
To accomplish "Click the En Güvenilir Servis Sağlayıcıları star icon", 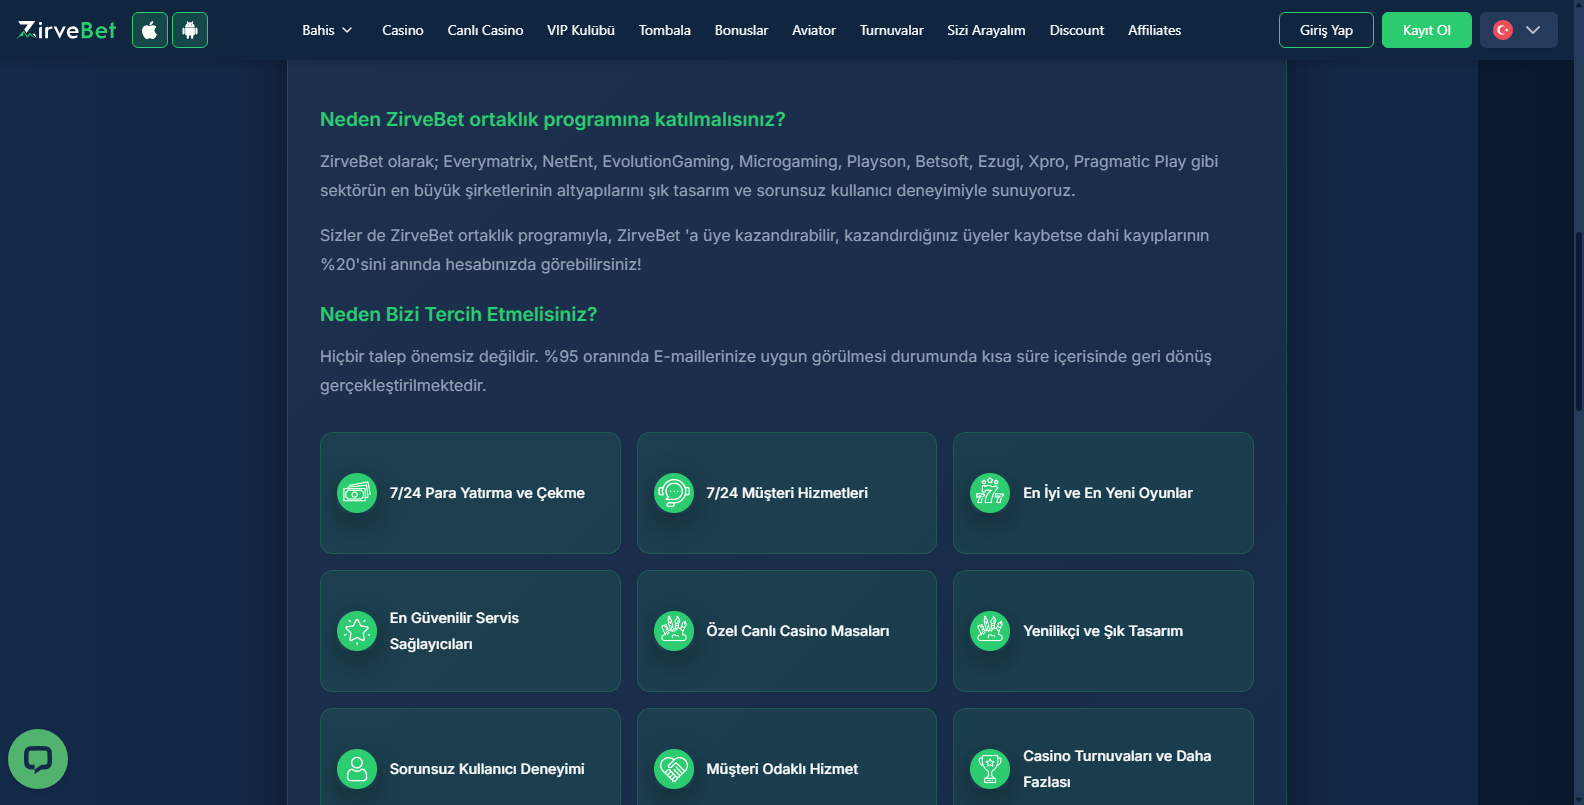I will tap(357, 631).
